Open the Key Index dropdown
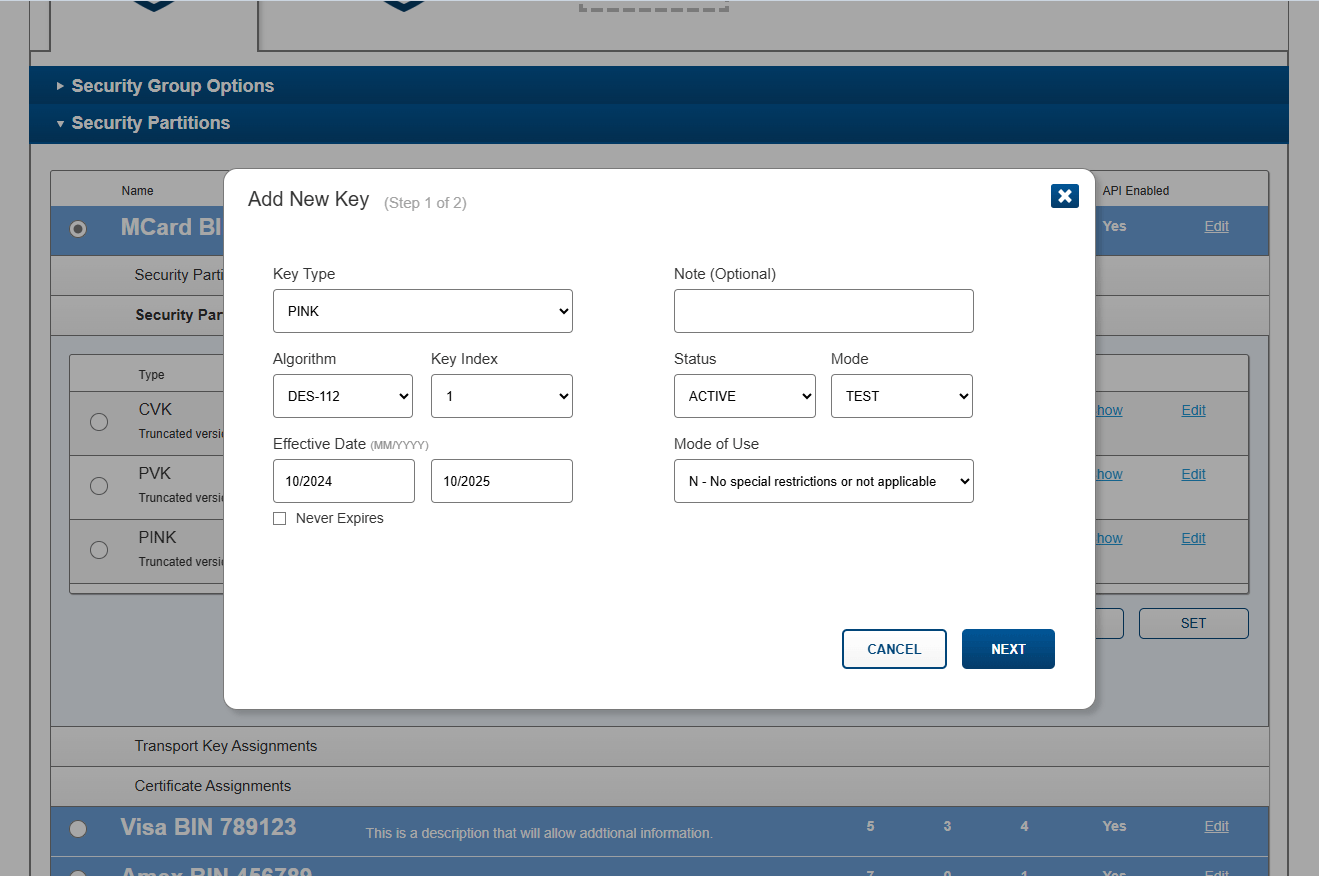This screenshot has height=876, width=1319. pos(502,396)
